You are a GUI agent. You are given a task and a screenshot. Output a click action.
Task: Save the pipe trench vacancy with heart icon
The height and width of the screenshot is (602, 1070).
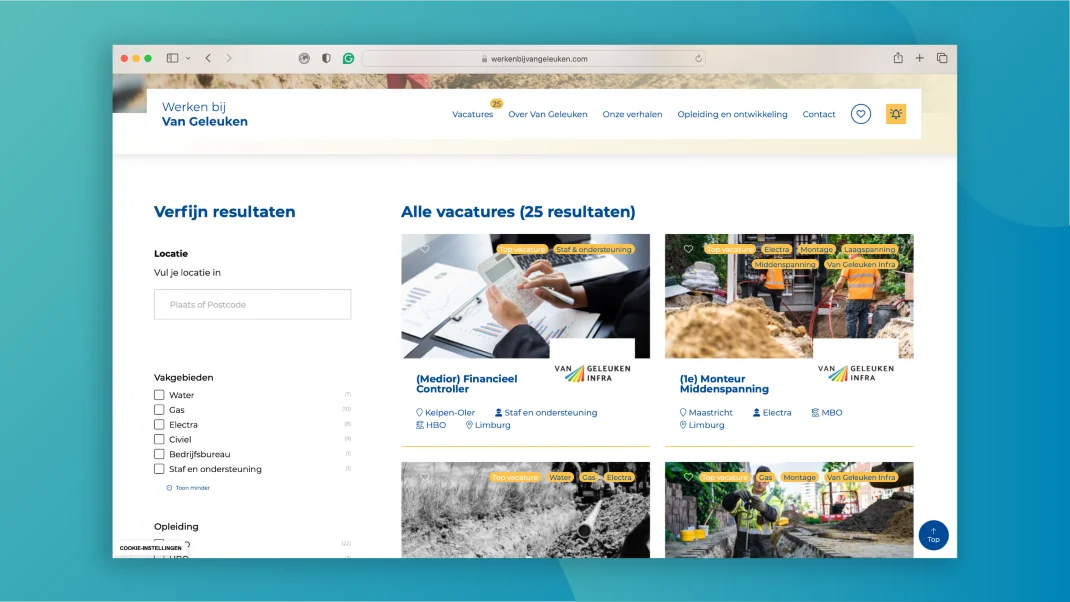(x=424, y=477)
